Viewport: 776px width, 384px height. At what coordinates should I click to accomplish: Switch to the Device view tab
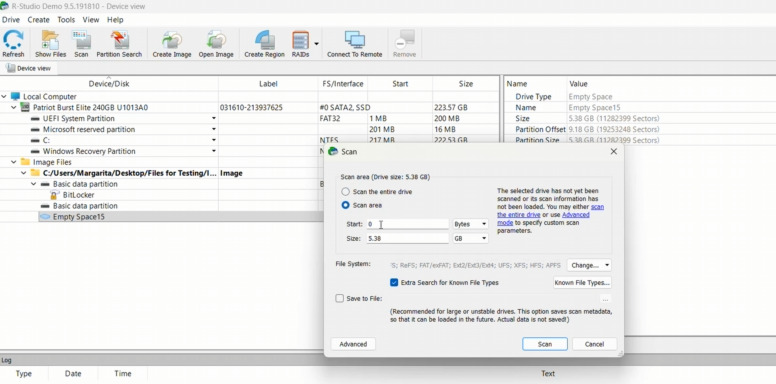pos(29,68)
